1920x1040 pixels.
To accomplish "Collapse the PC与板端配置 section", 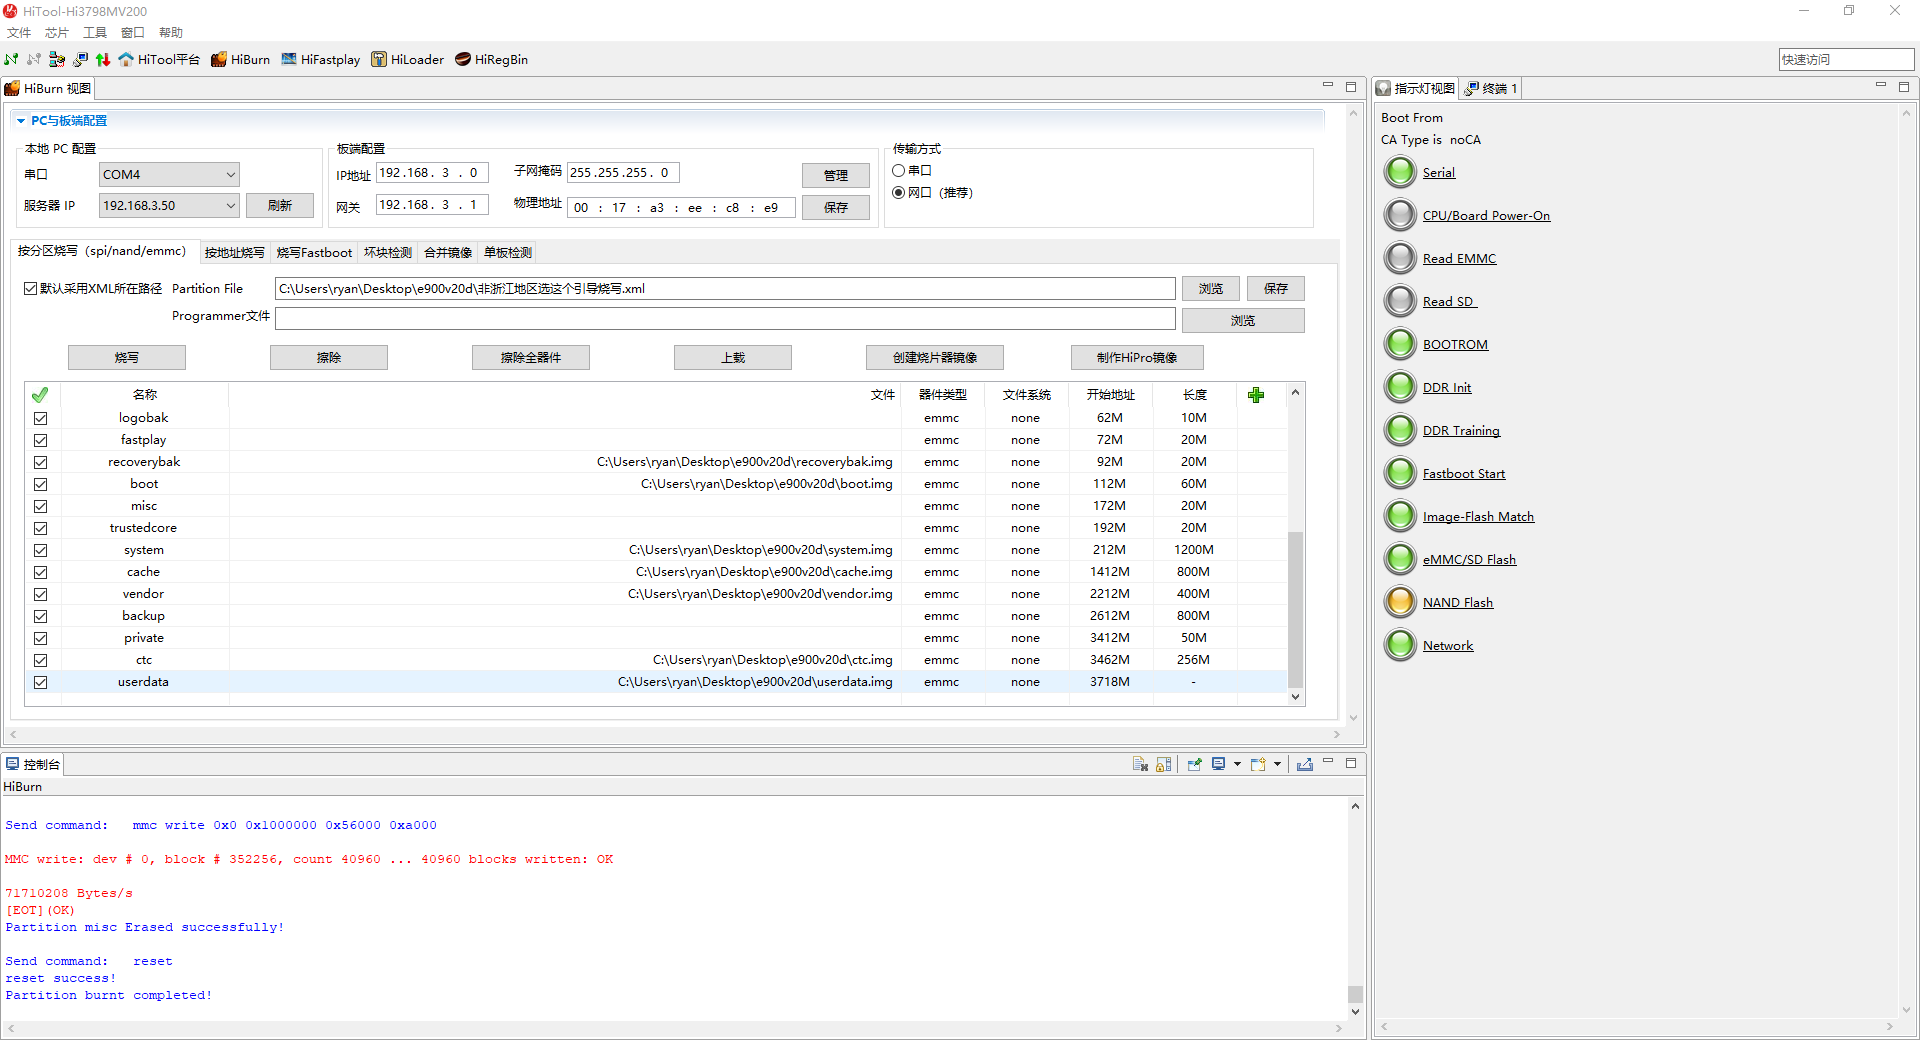I will pos(21,121).
